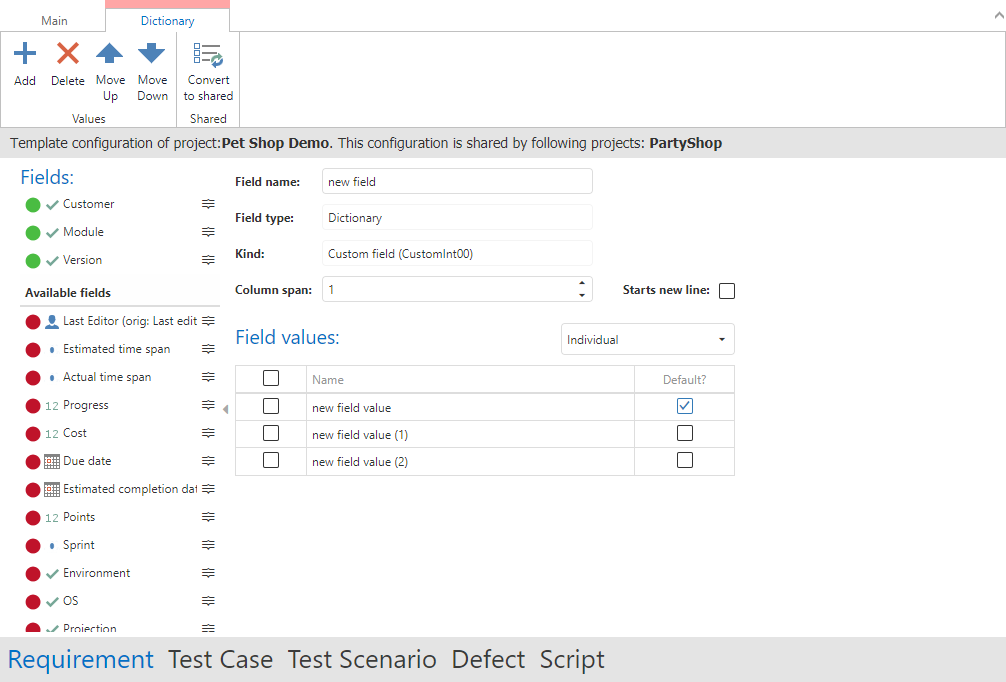Click the Convert to shared icon

pos(208,55)
